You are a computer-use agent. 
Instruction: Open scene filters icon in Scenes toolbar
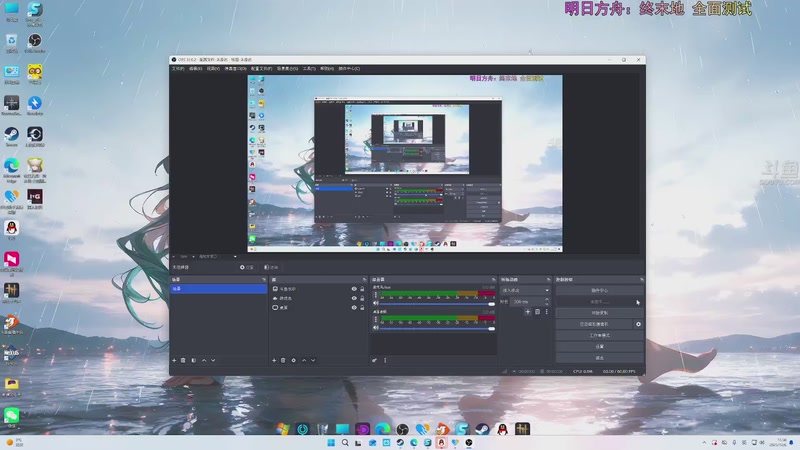coord(194,360)
